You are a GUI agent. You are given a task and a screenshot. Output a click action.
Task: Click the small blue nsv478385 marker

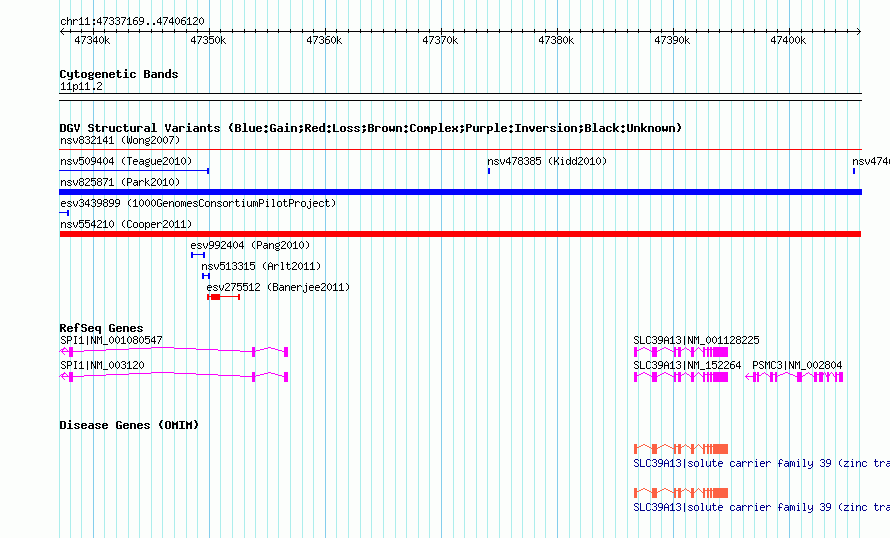[489, 171]
